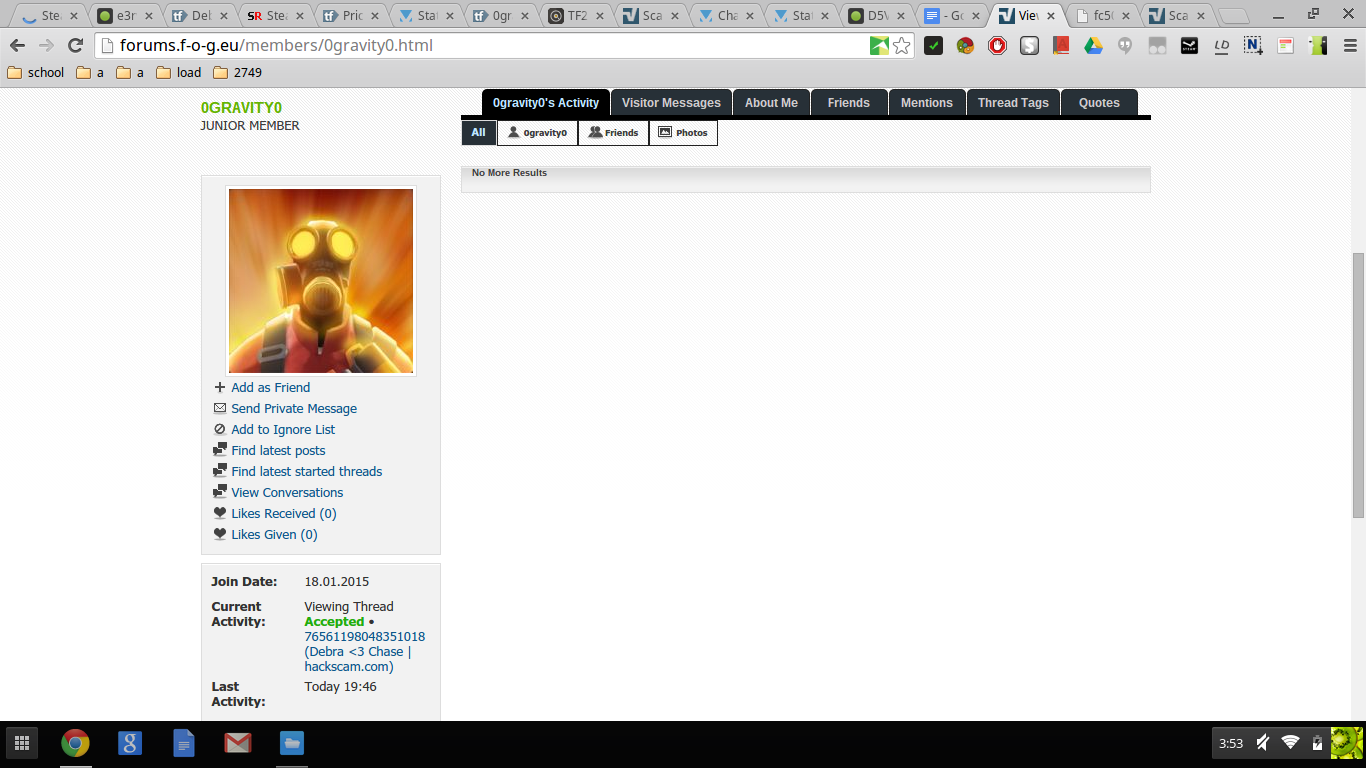Select the Thread Tags tab
This screenshot has height=768, width=1366.
[x=1013, y=103]
